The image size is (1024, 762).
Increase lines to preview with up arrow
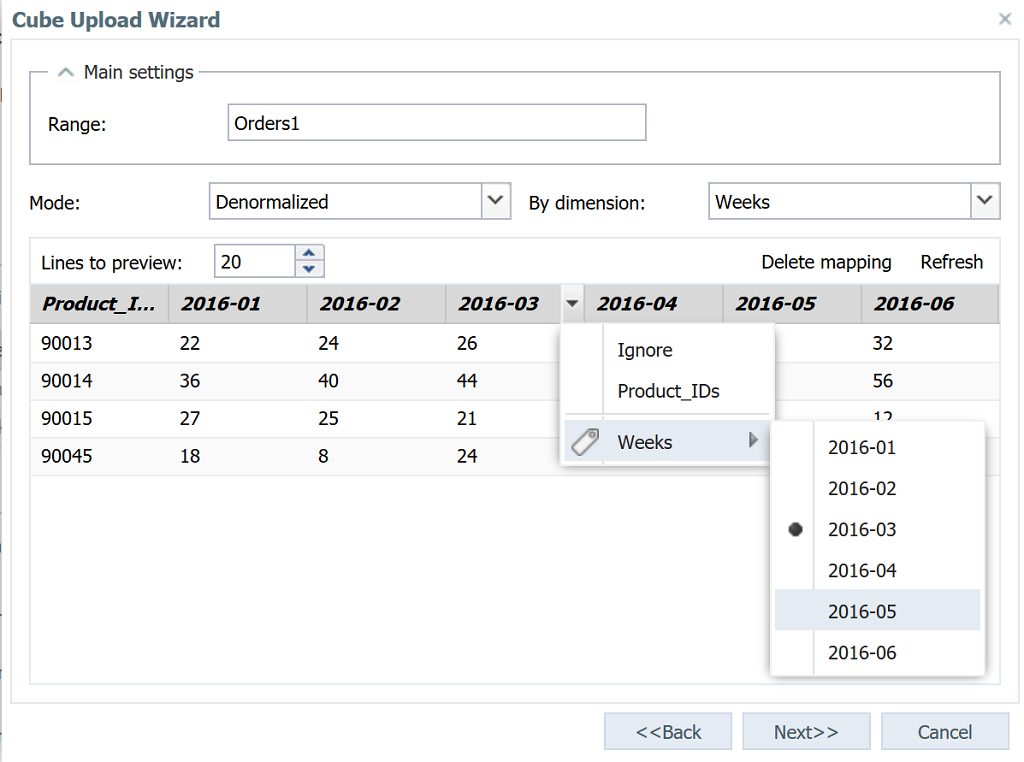[309, 253]
